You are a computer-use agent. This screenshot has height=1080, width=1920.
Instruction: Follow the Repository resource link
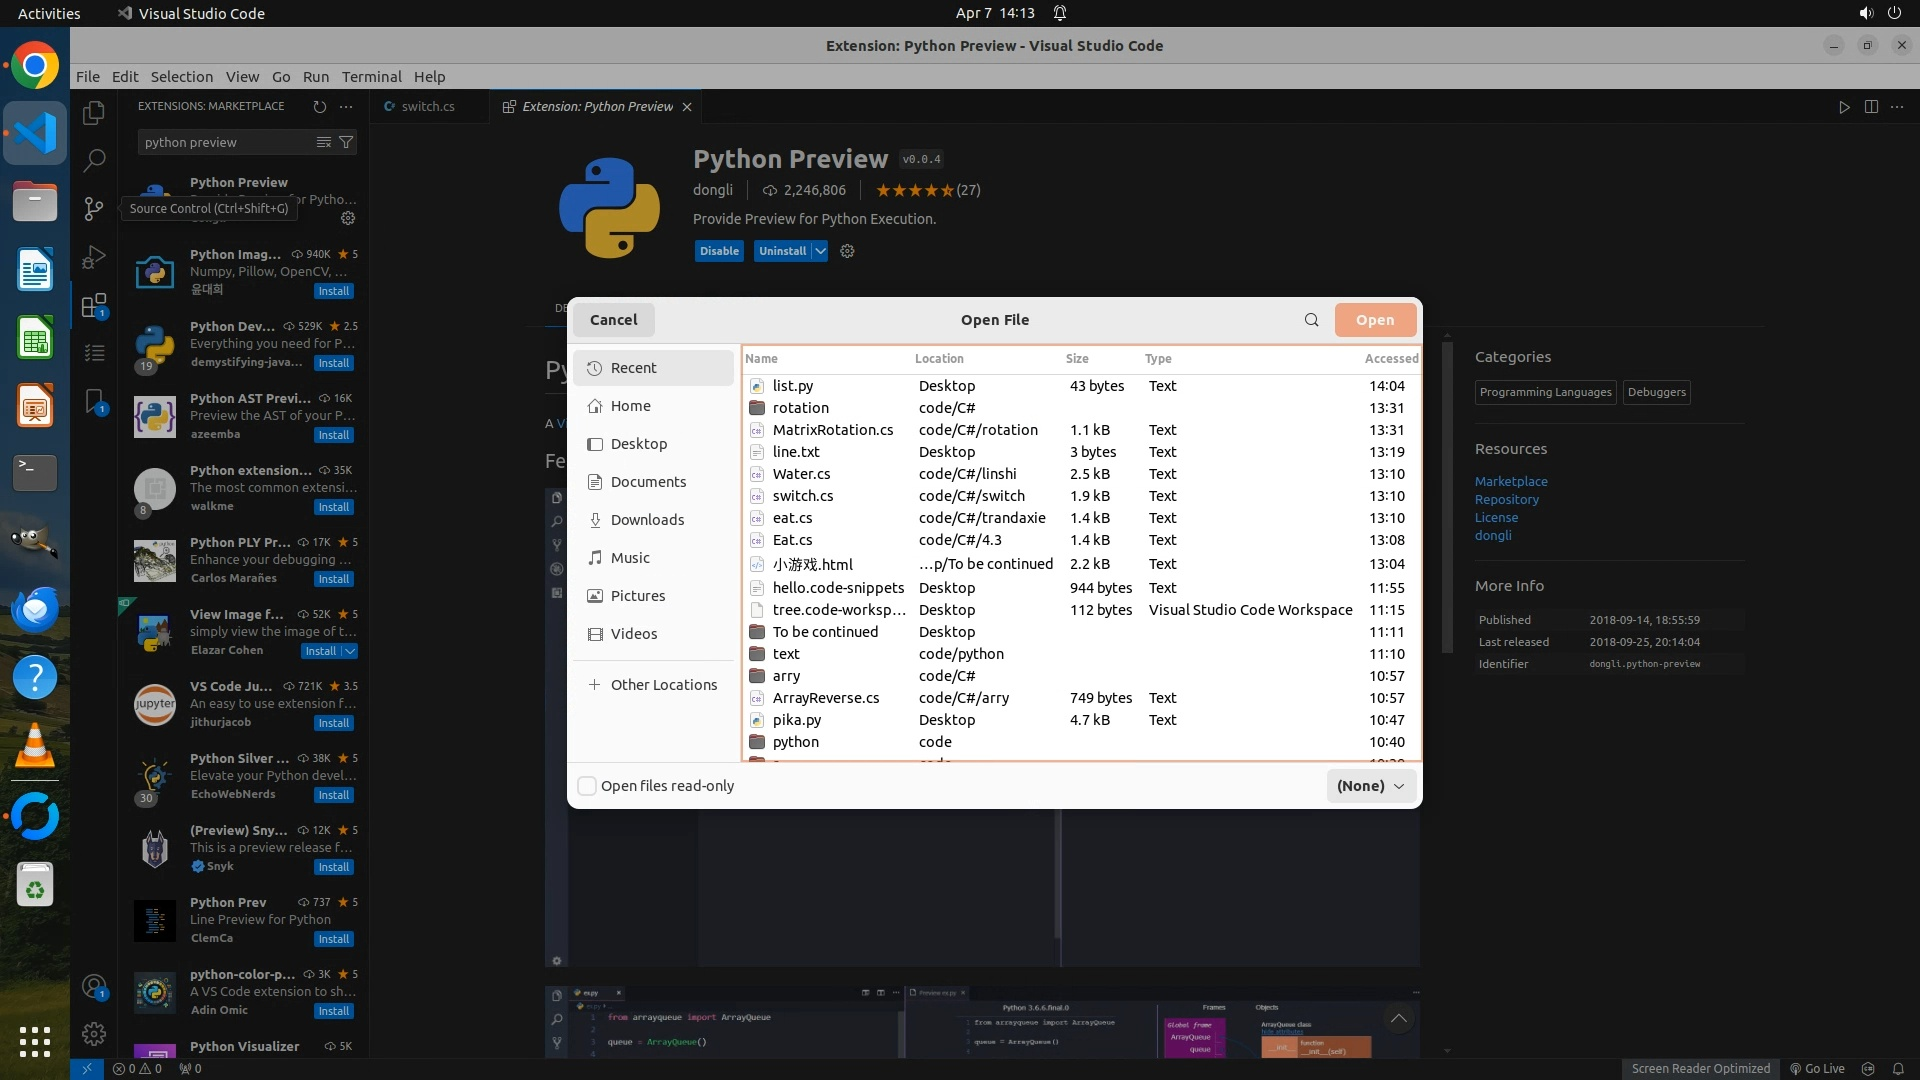click(x=1506, y=500)
